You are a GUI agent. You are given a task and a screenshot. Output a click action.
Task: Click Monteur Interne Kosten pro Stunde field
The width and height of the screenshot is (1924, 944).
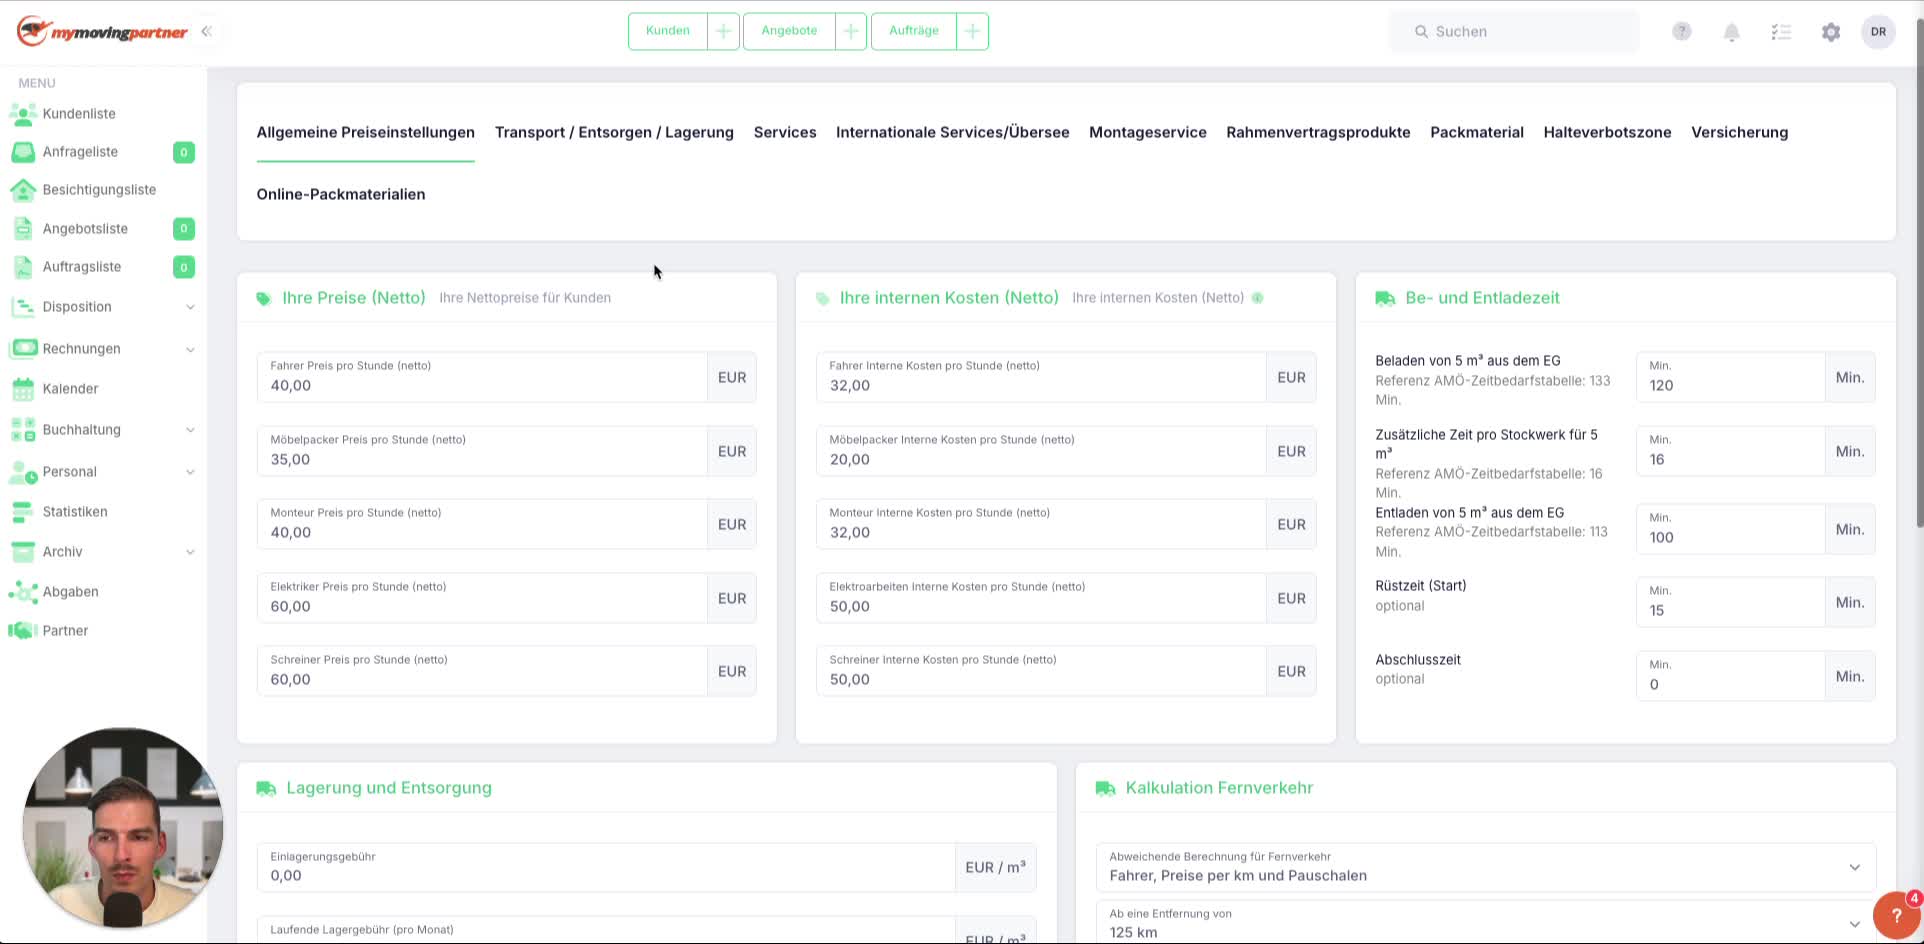[1041, 524]
